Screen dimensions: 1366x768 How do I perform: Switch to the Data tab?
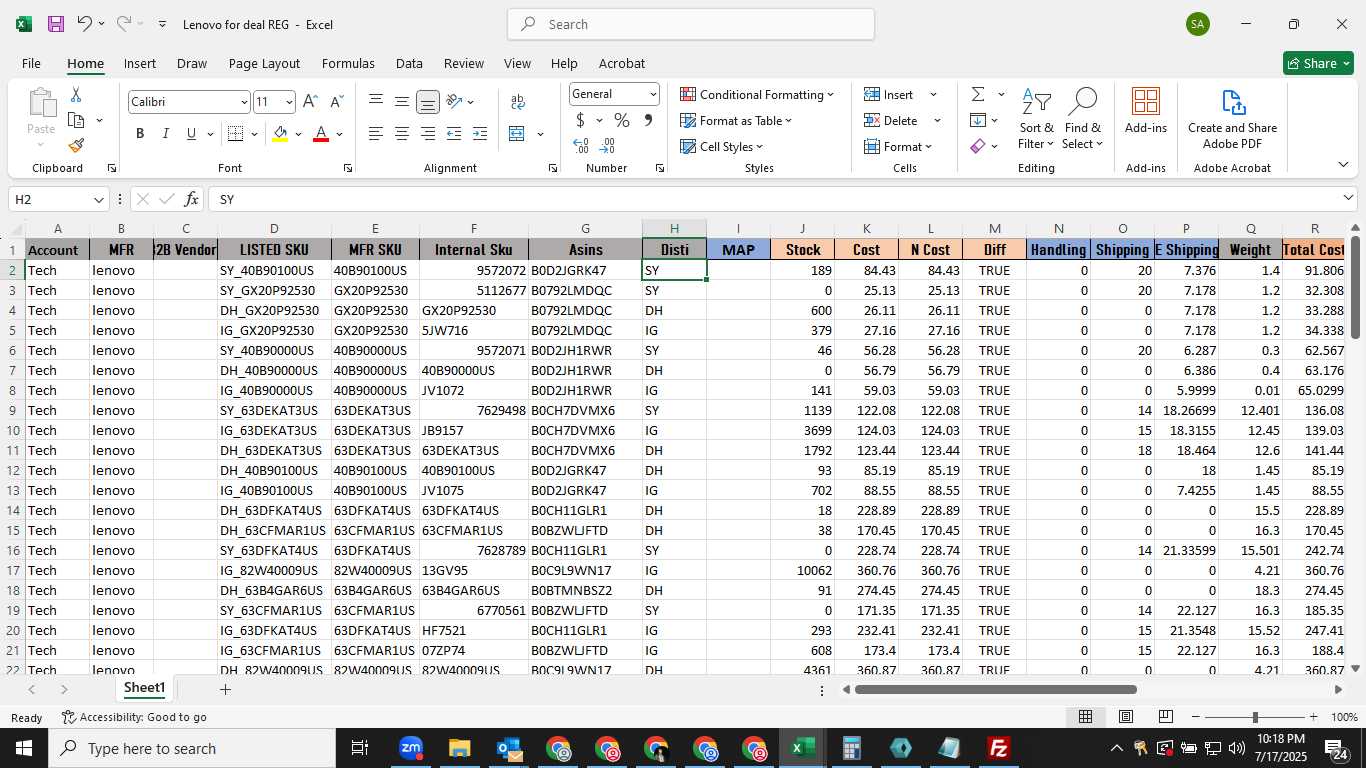tap(409, 63)
